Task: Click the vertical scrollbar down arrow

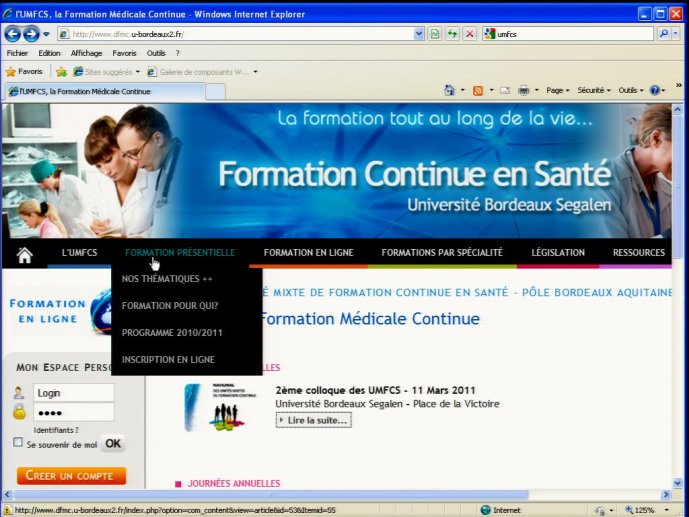Action: point(677,483)
